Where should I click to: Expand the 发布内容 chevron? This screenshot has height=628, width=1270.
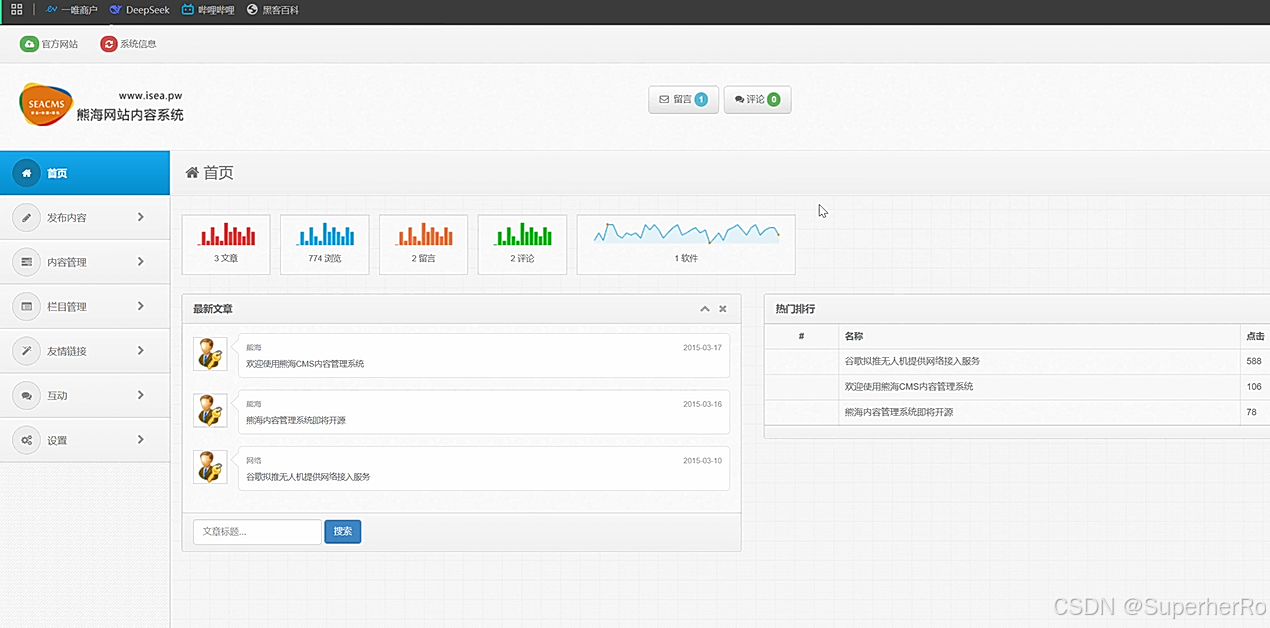pyautogui.click(x=141, y=217)
